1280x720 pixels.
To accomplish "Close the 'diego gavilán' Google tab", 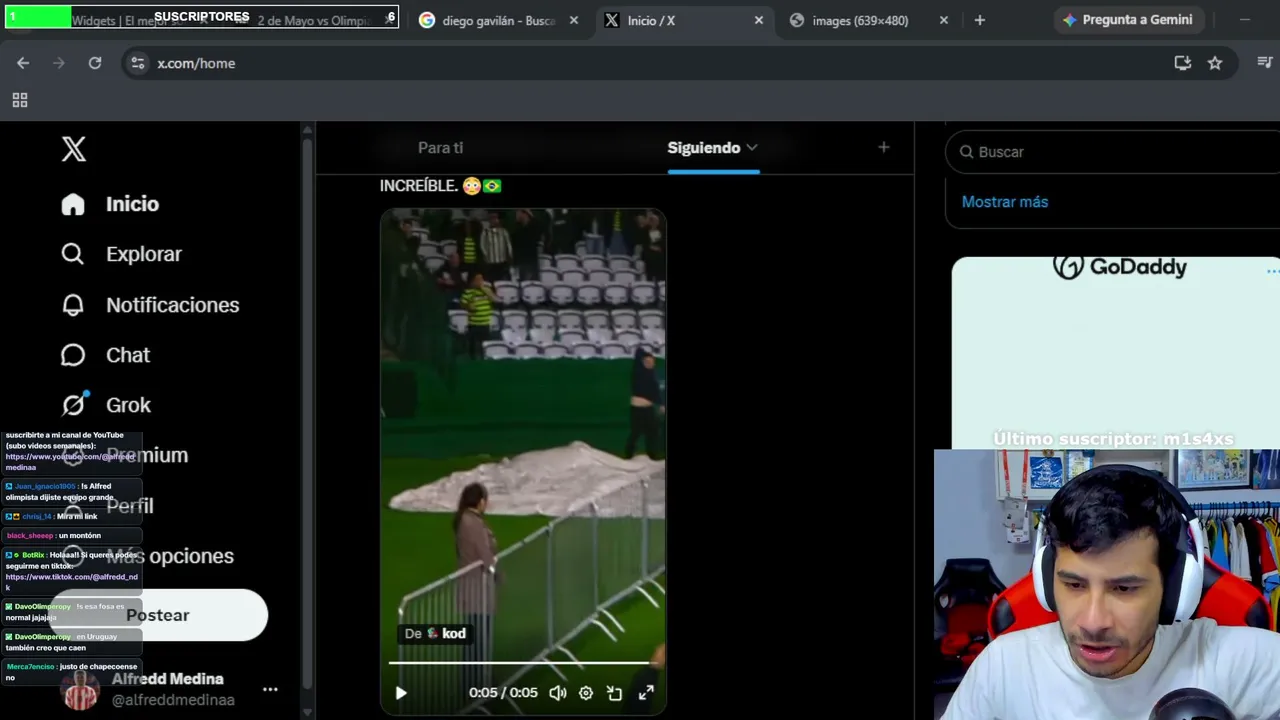I will coord(574,20).
